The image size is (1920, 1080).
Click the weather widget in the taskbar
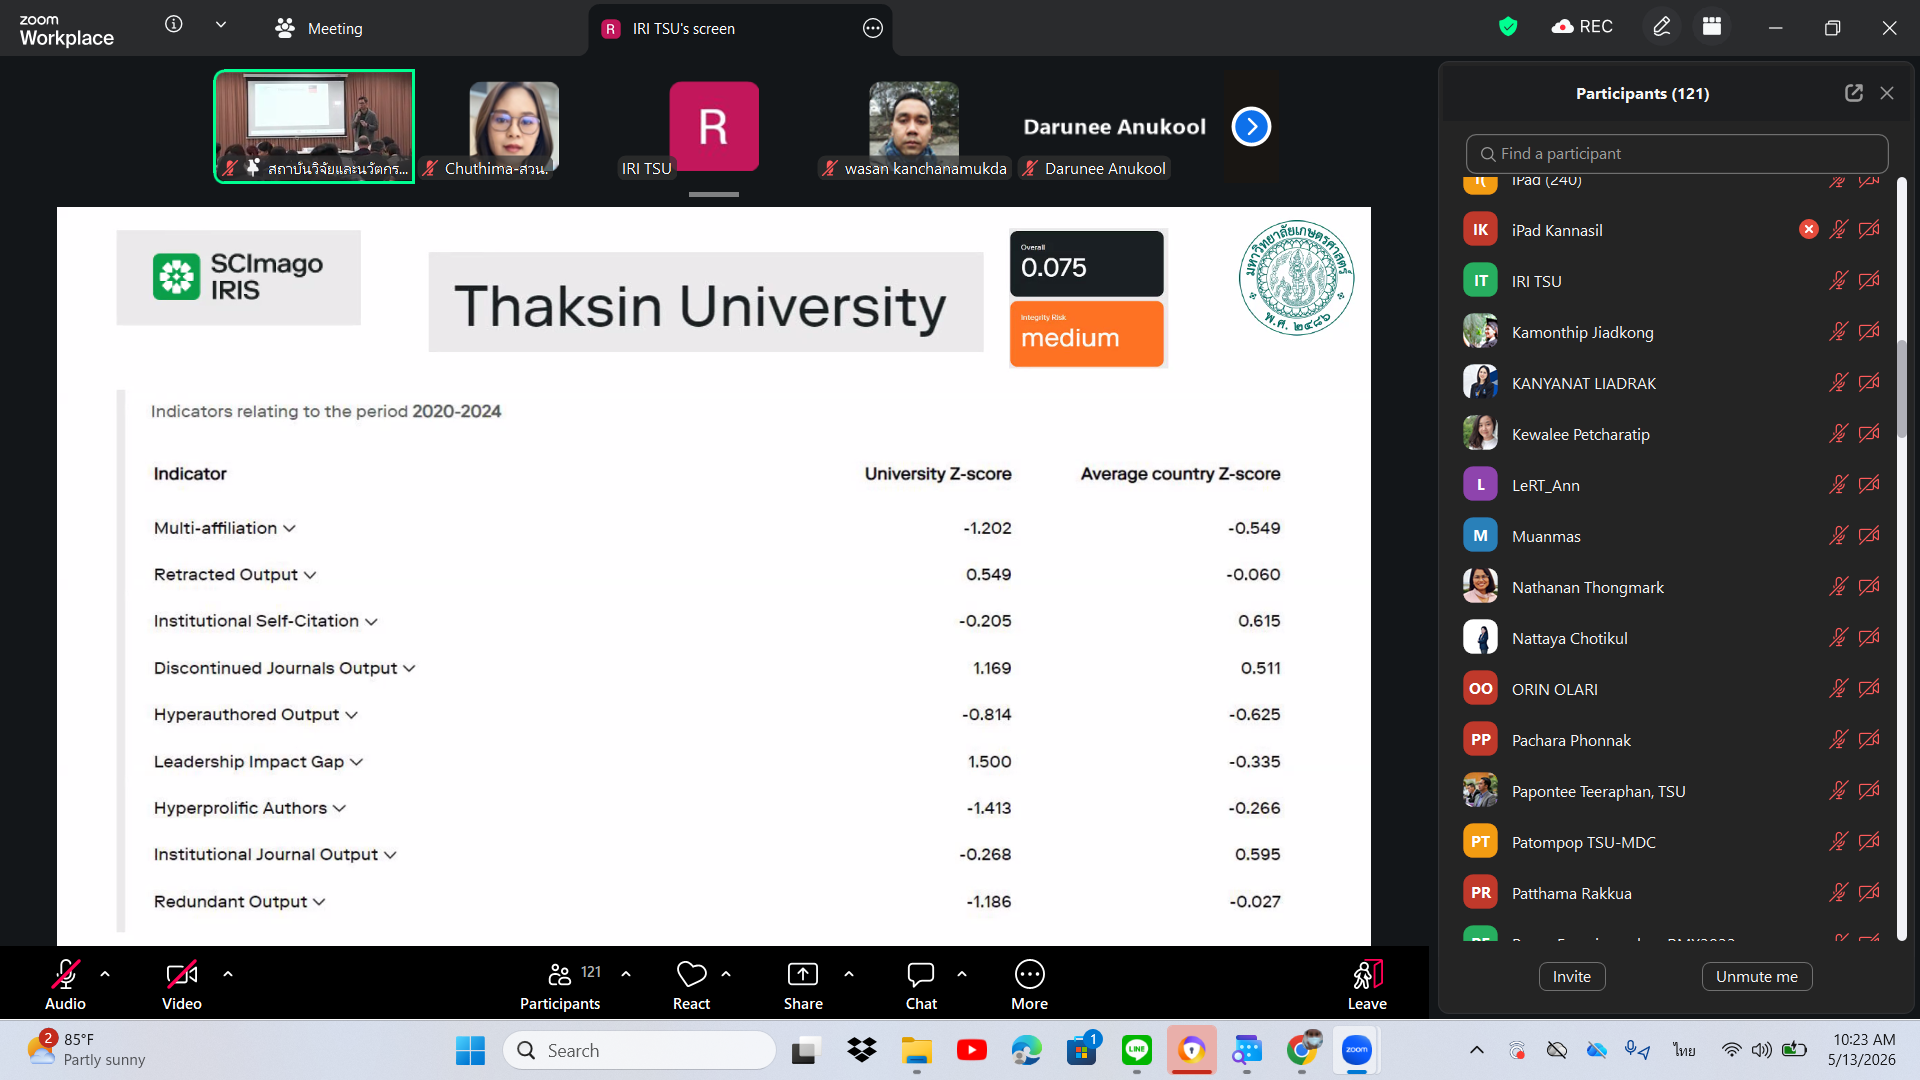86,1050
